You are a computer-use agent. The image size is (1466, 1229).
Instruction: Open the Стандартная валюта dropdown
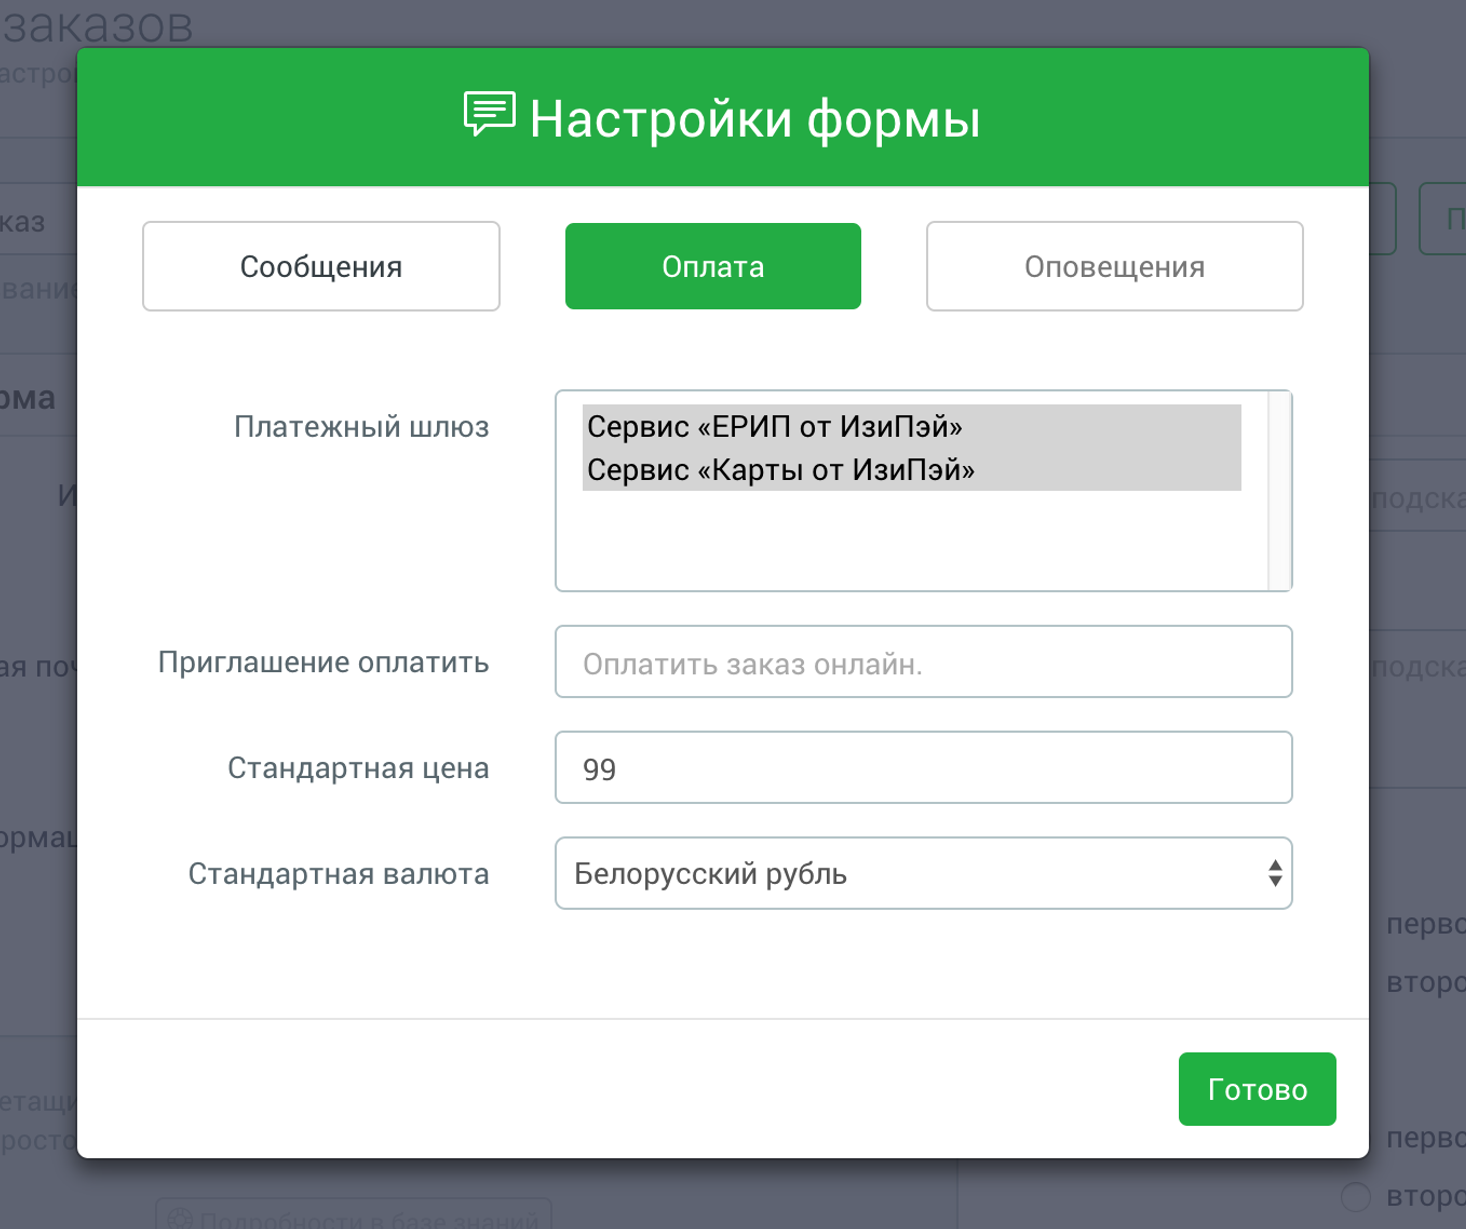click(x=924, y=874)
